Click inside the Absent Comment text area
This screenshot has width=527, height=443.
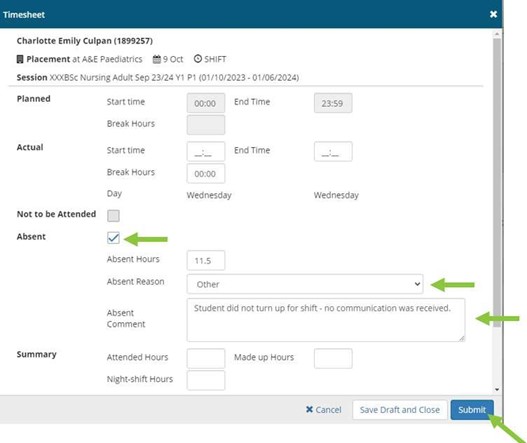(326, 320)
